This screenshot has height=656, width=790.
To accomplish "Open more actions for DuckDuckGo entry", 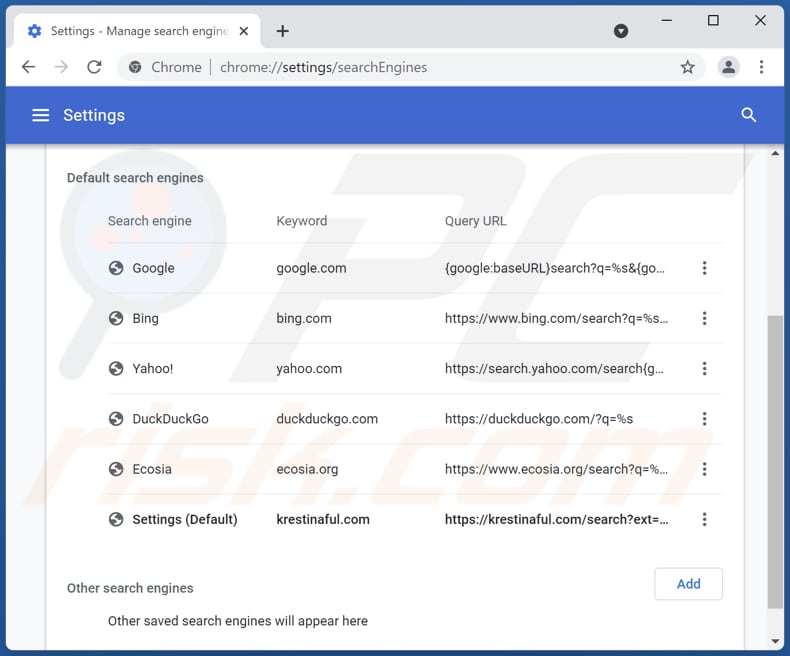I will (x=704, y=419).
